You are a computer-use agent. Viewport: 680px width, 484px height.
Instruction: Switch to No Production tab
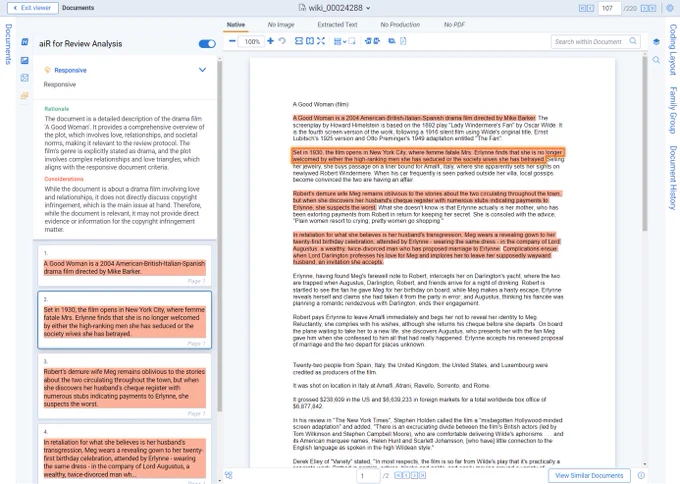coord(400,25)
